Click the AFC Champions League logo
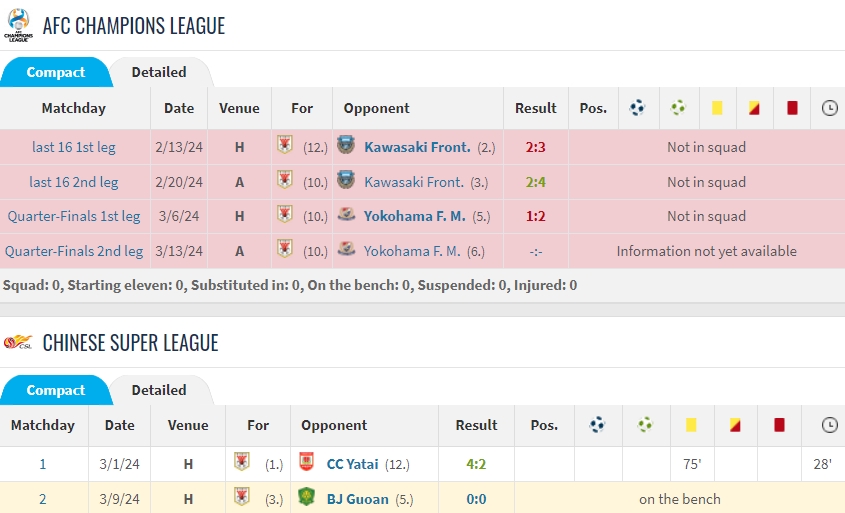This screenshot has height=513, width=845. point(18,25)
